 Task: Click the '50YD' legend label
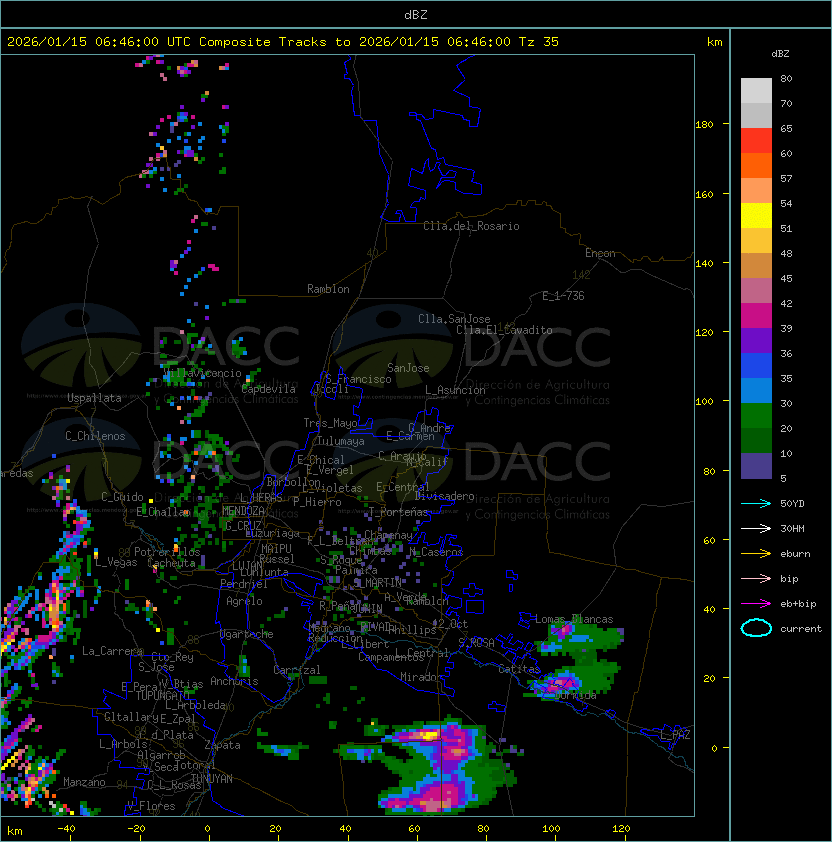(x=792, y=503)
